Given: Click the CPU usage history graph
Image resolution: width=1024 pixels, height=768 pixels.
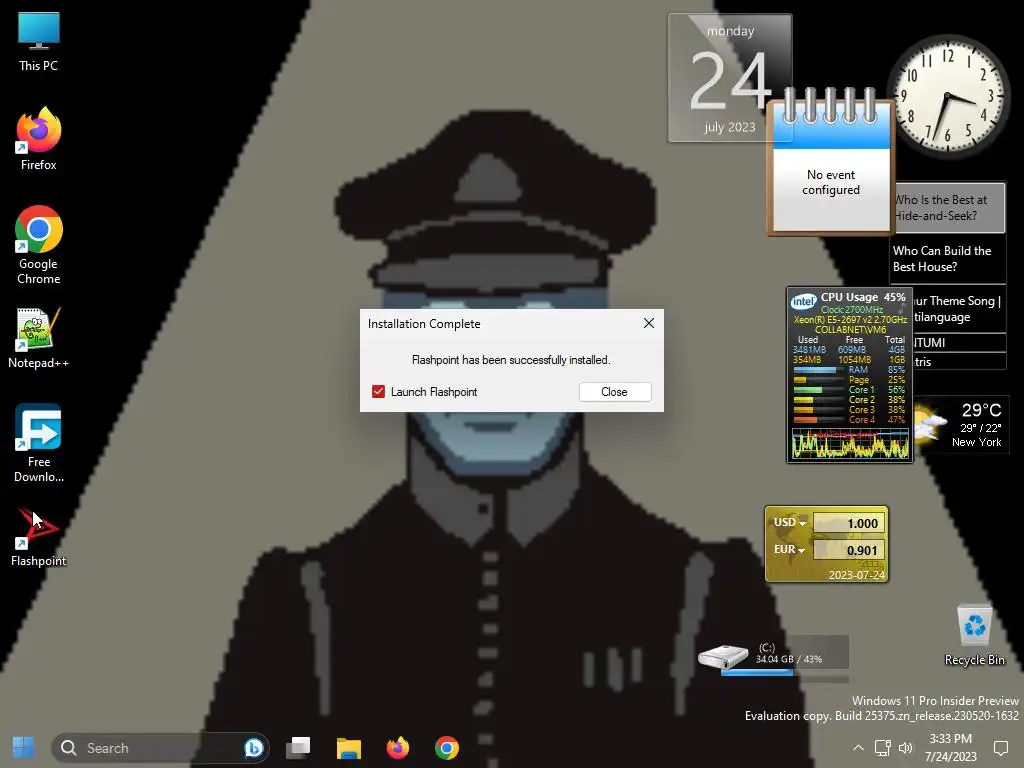Looking at the screenshot, I should pyautogui.click(x=850, y=444).
